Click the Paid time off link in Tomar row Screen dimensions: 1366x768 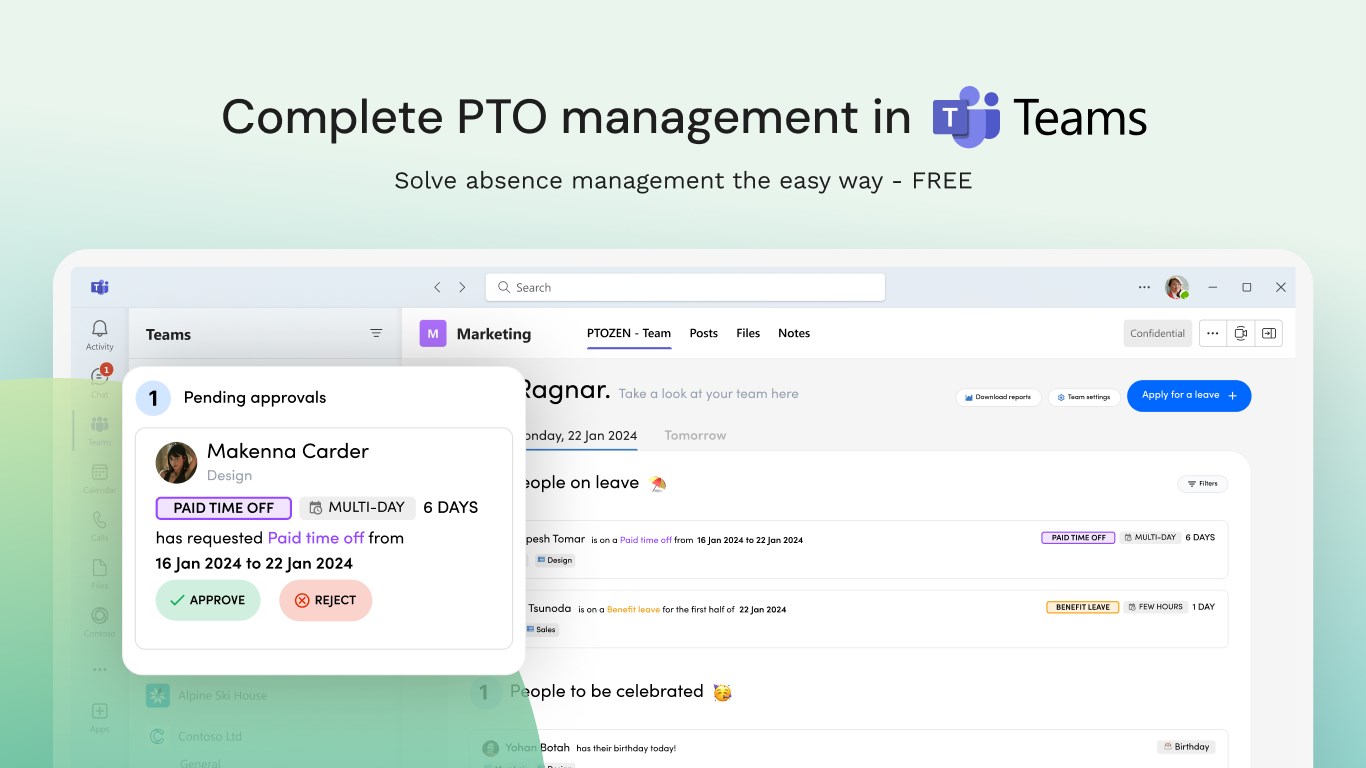pos(646,540)
